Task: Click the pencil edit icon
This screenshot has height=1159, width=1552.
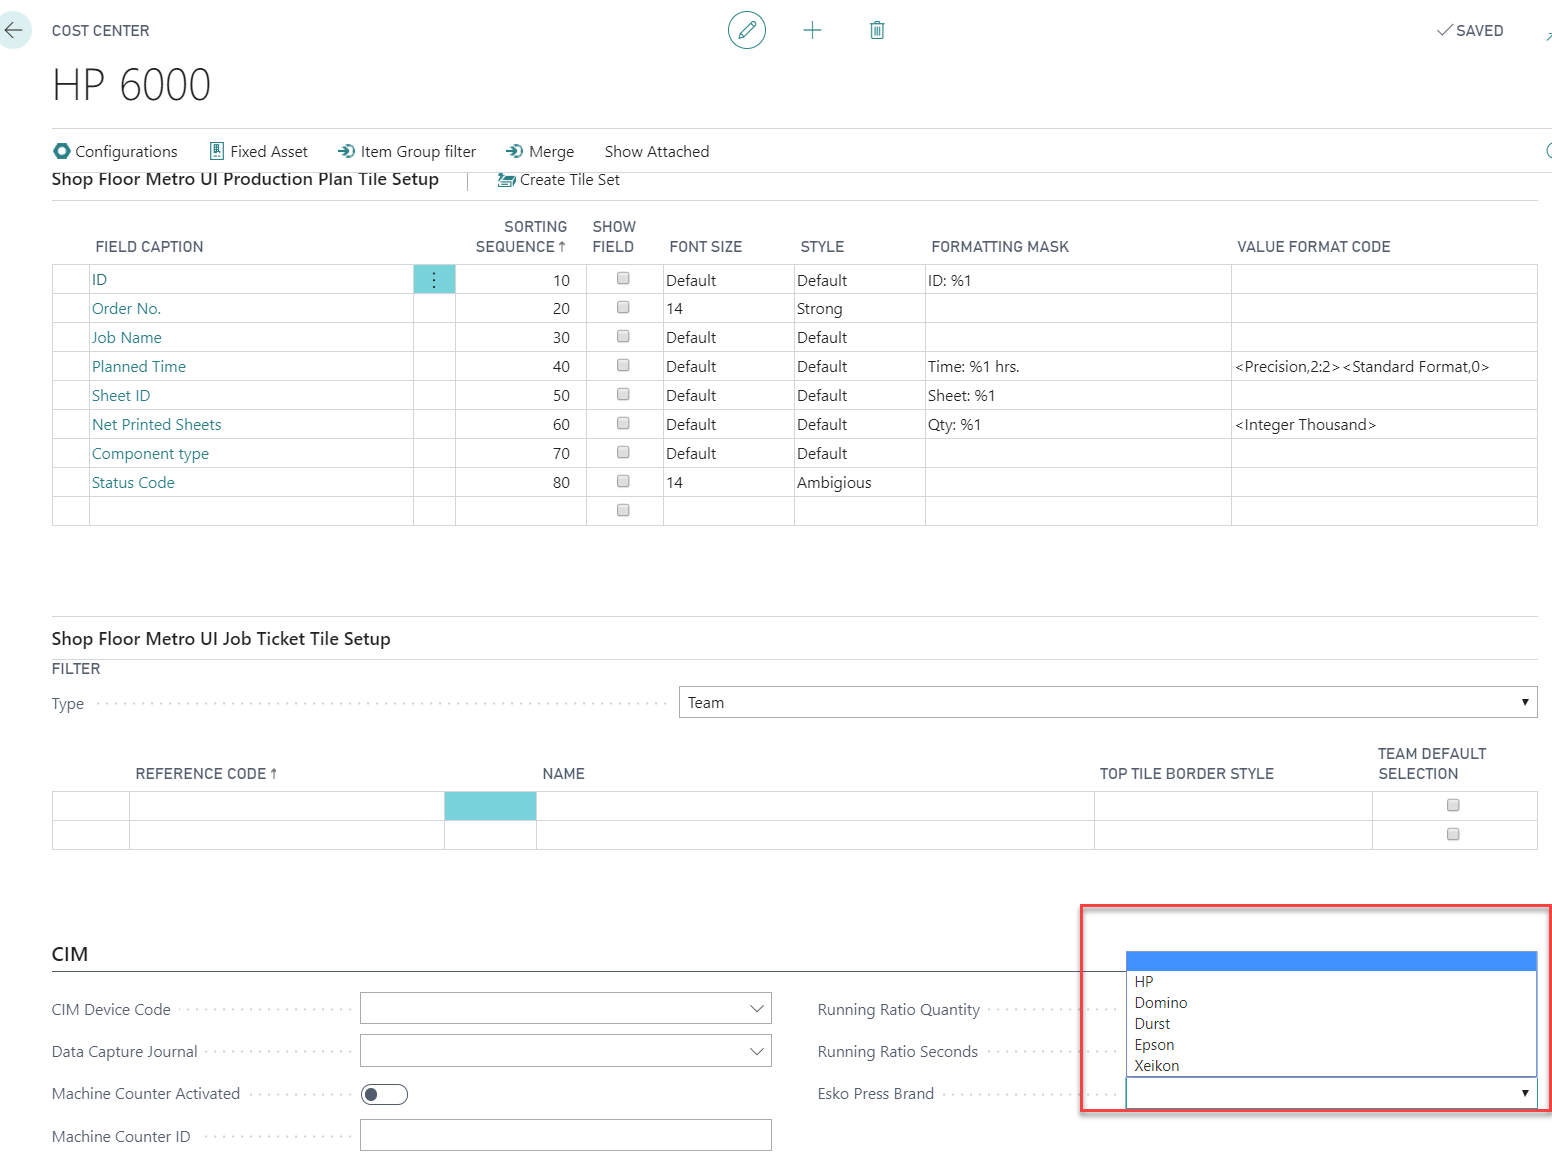Action: coord(746,30)
